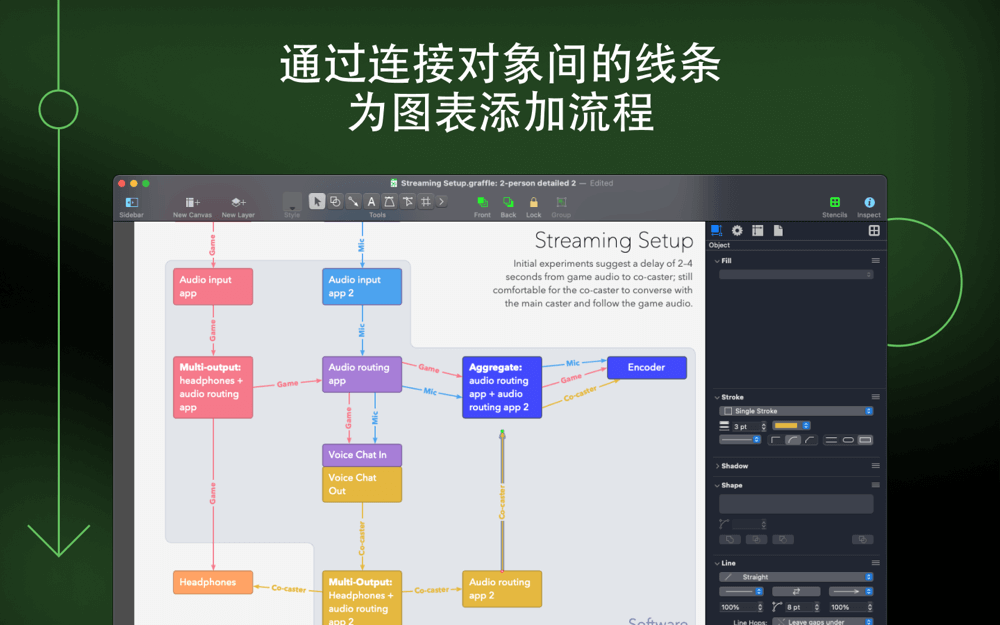Screen dimensions: 1000x625
Task: Open the Fill type dropdown
Action: pyautogui.click(x=796, y=274)
